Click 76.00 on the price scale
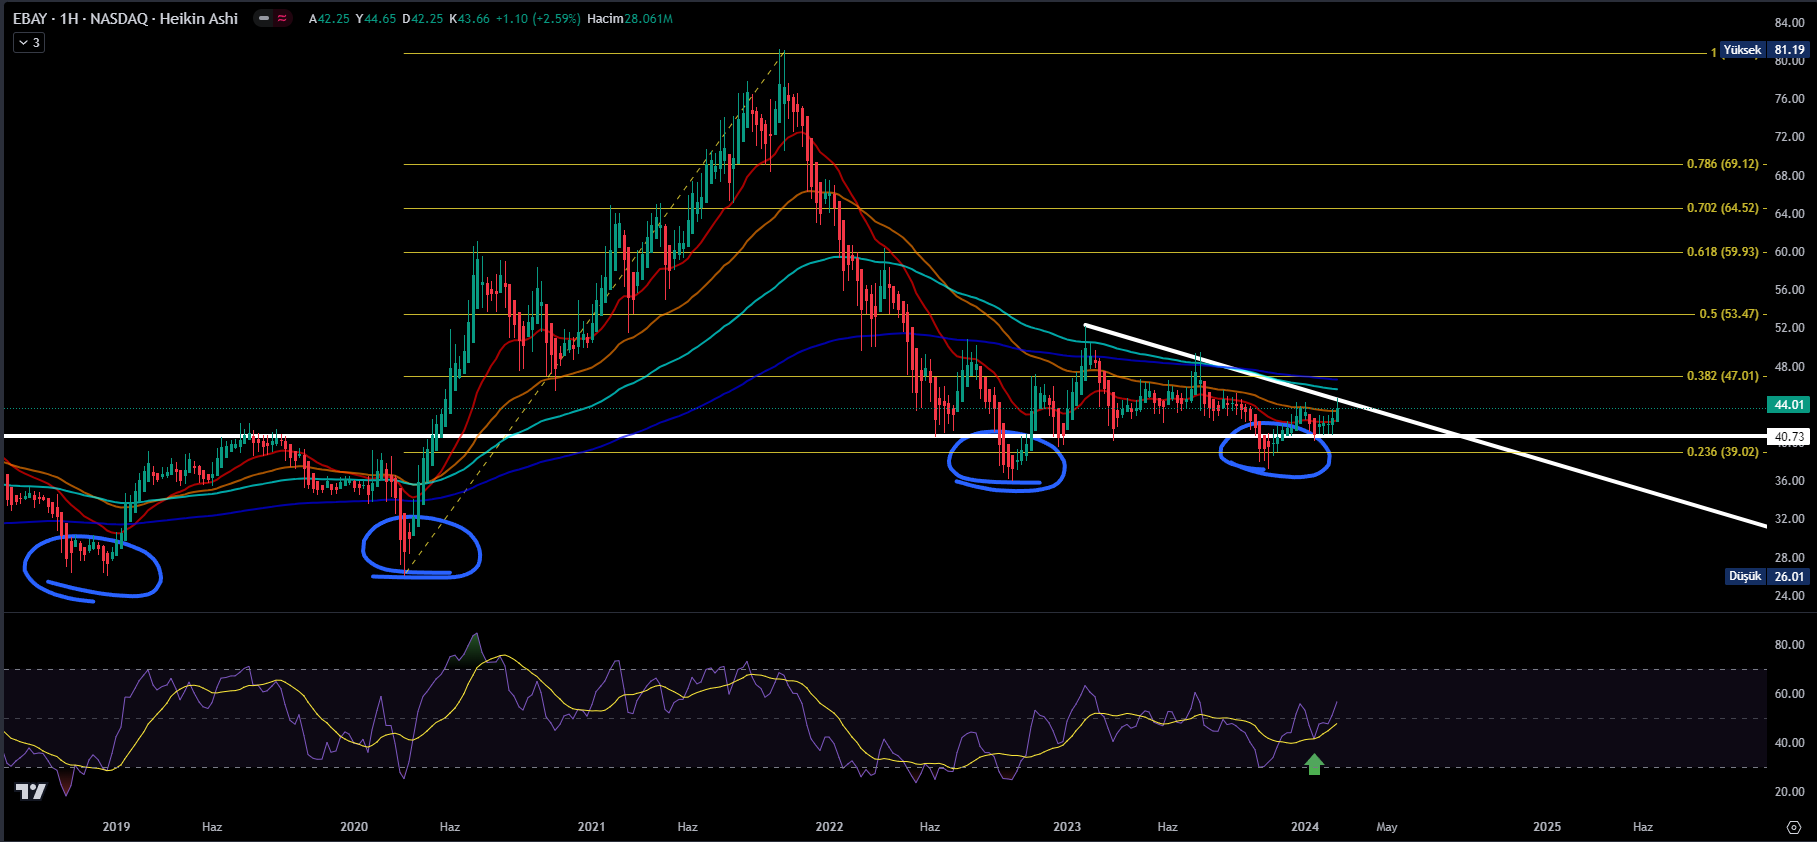Image resolution: width=1817 pixels, height=842 pixels. [x=1789, y=99]
